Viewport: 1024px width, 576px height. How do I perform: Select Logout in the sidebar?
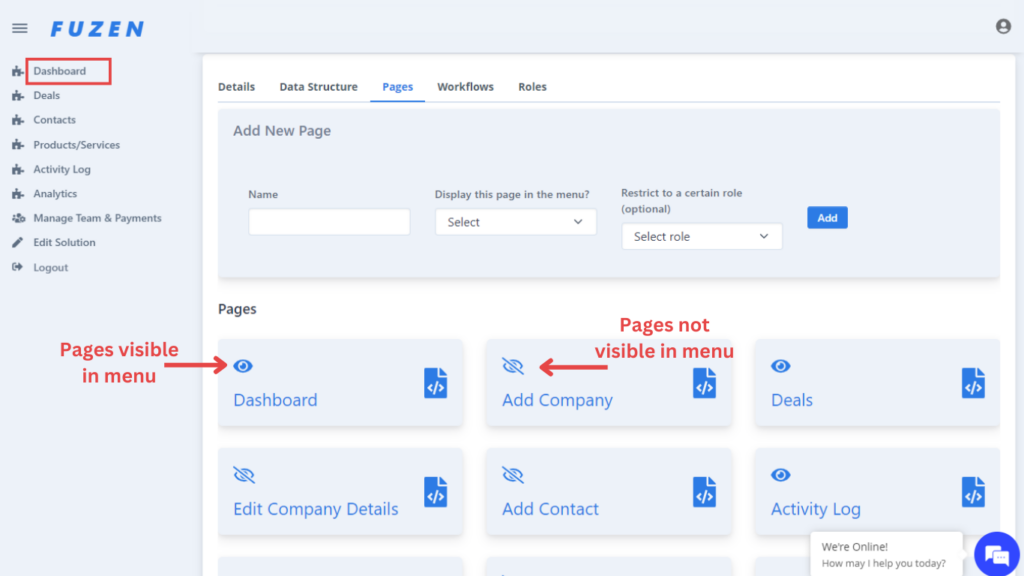click(x=50, y=267)
